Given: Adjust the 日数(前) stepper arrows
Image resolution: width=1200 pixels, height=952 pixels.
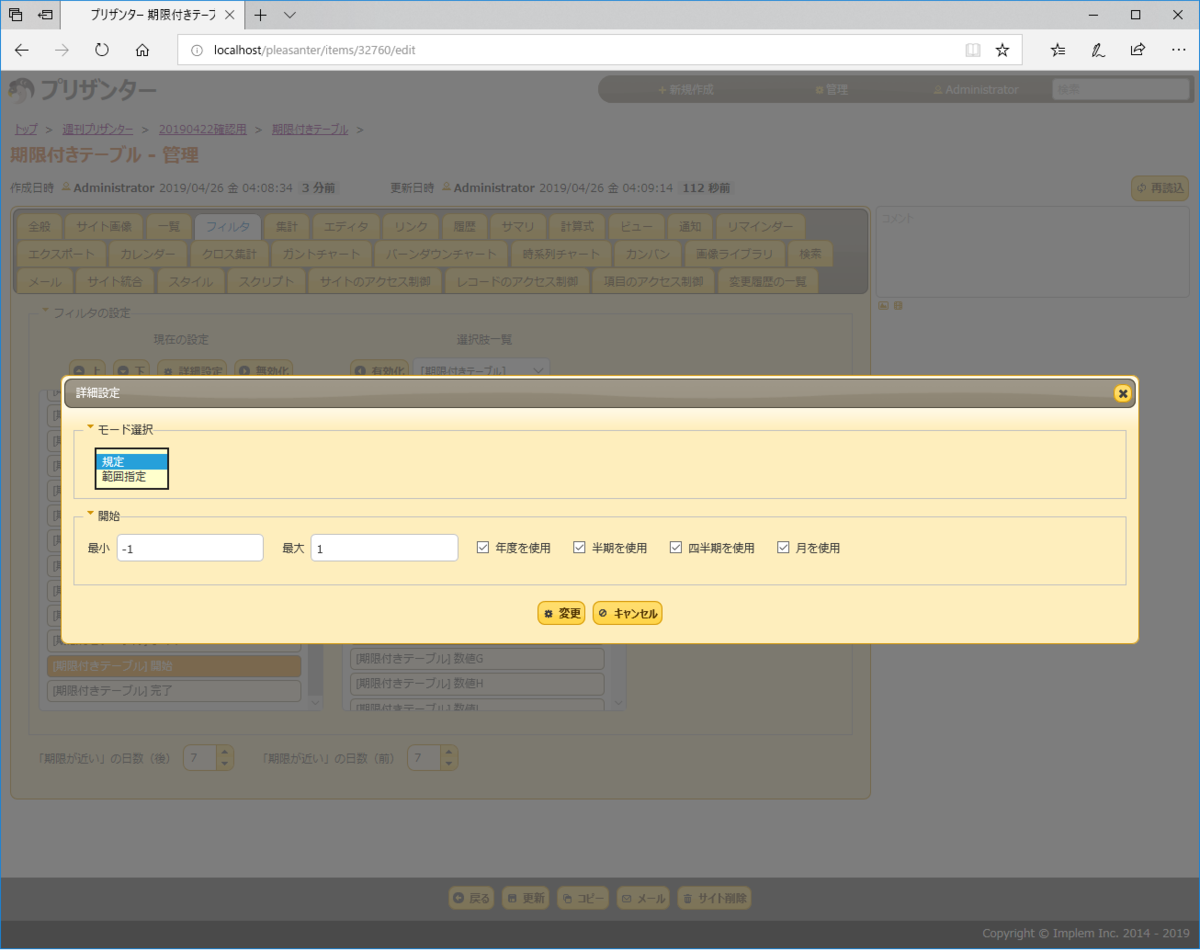Looking at the screenshot, I should 449,758.
